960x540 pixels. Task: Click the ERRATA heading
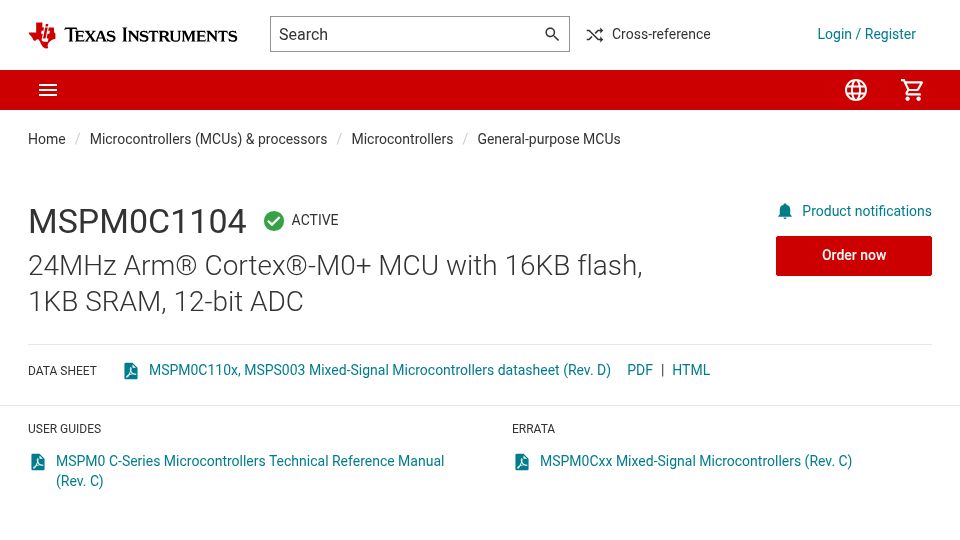(x=533, y=429)
